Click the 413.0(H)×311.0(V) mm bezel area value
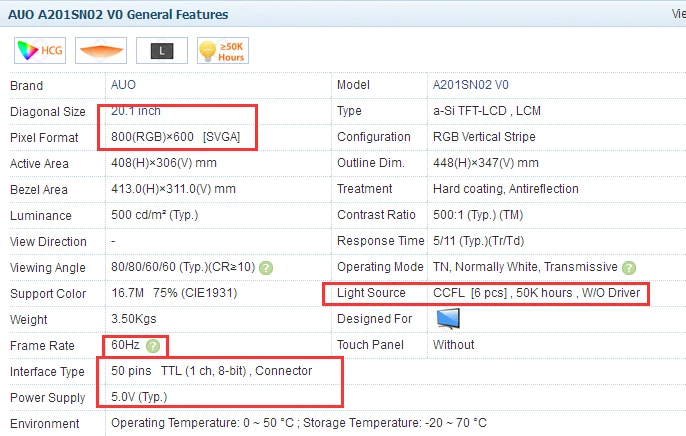 coord(173,189)
